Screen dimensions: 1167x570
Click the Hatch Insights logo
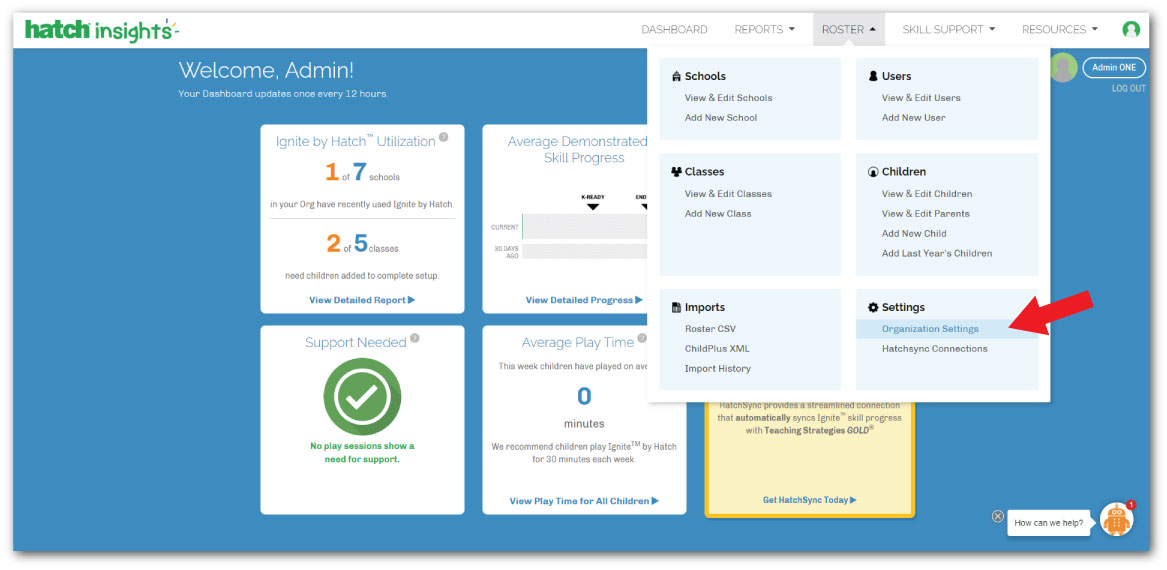pyautogui.click(x=102, y=31)
